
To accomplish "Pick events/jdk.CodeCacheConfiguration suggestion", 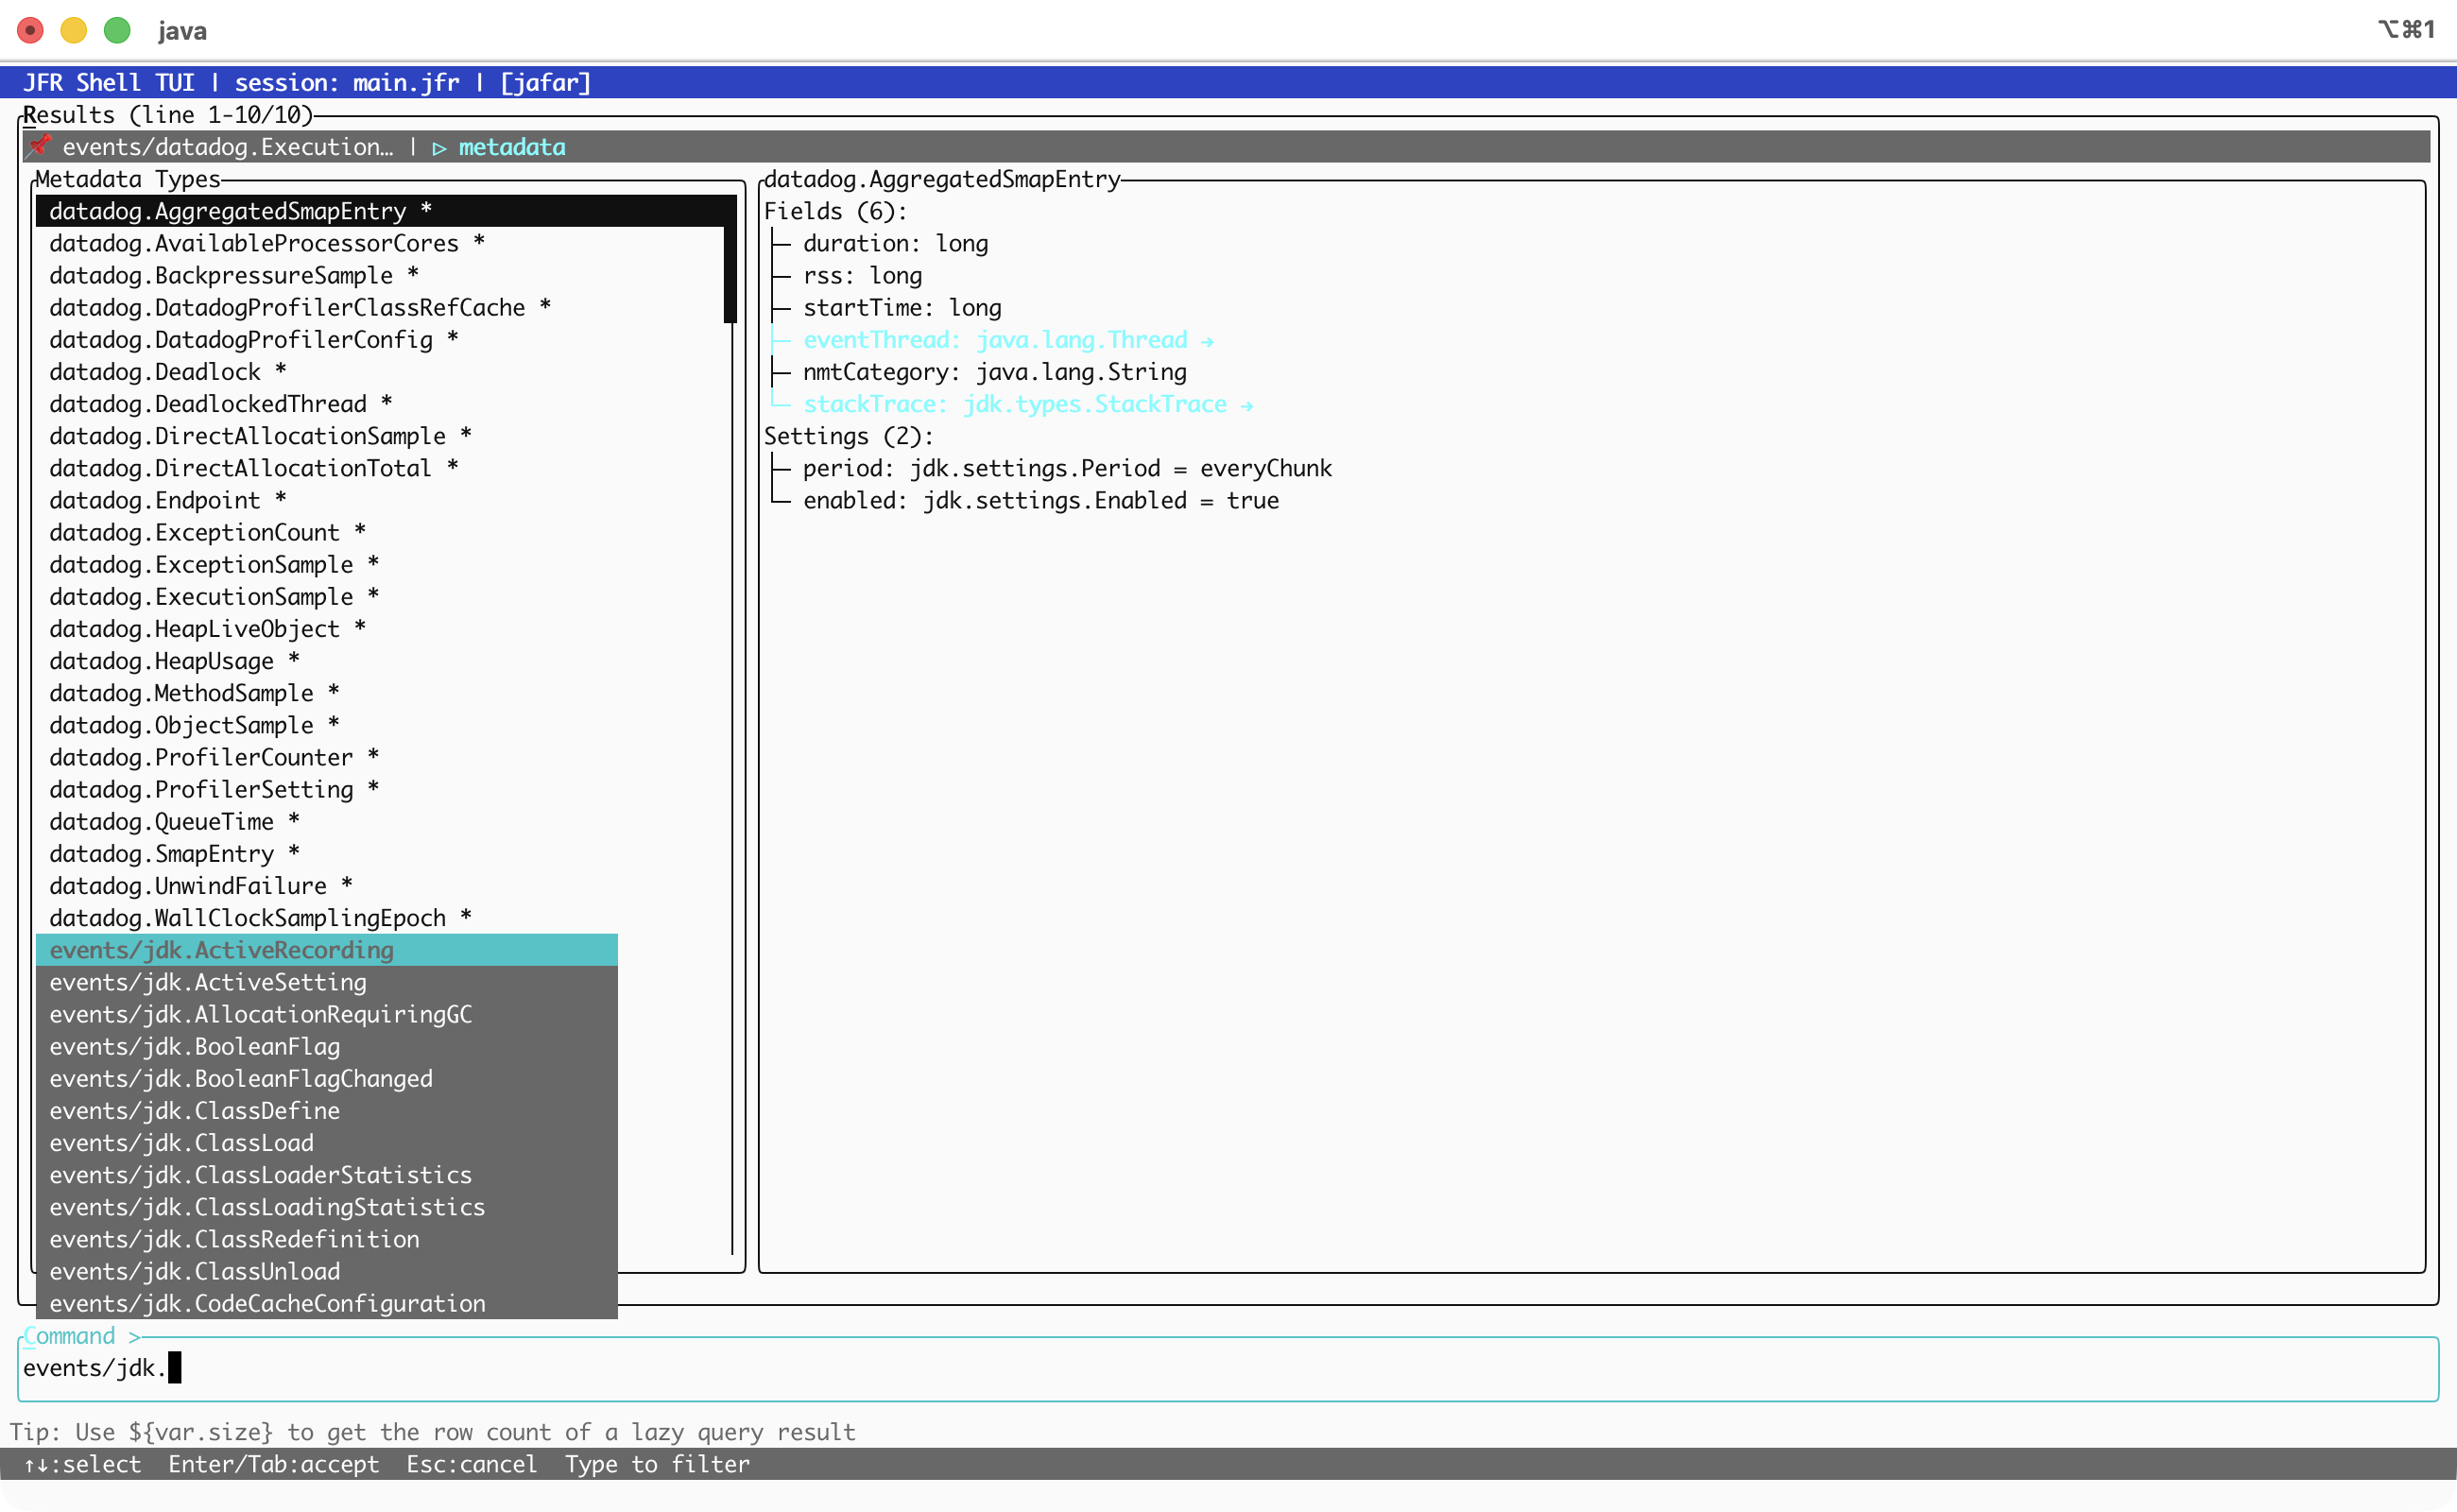I will [x=267, y=1303].
